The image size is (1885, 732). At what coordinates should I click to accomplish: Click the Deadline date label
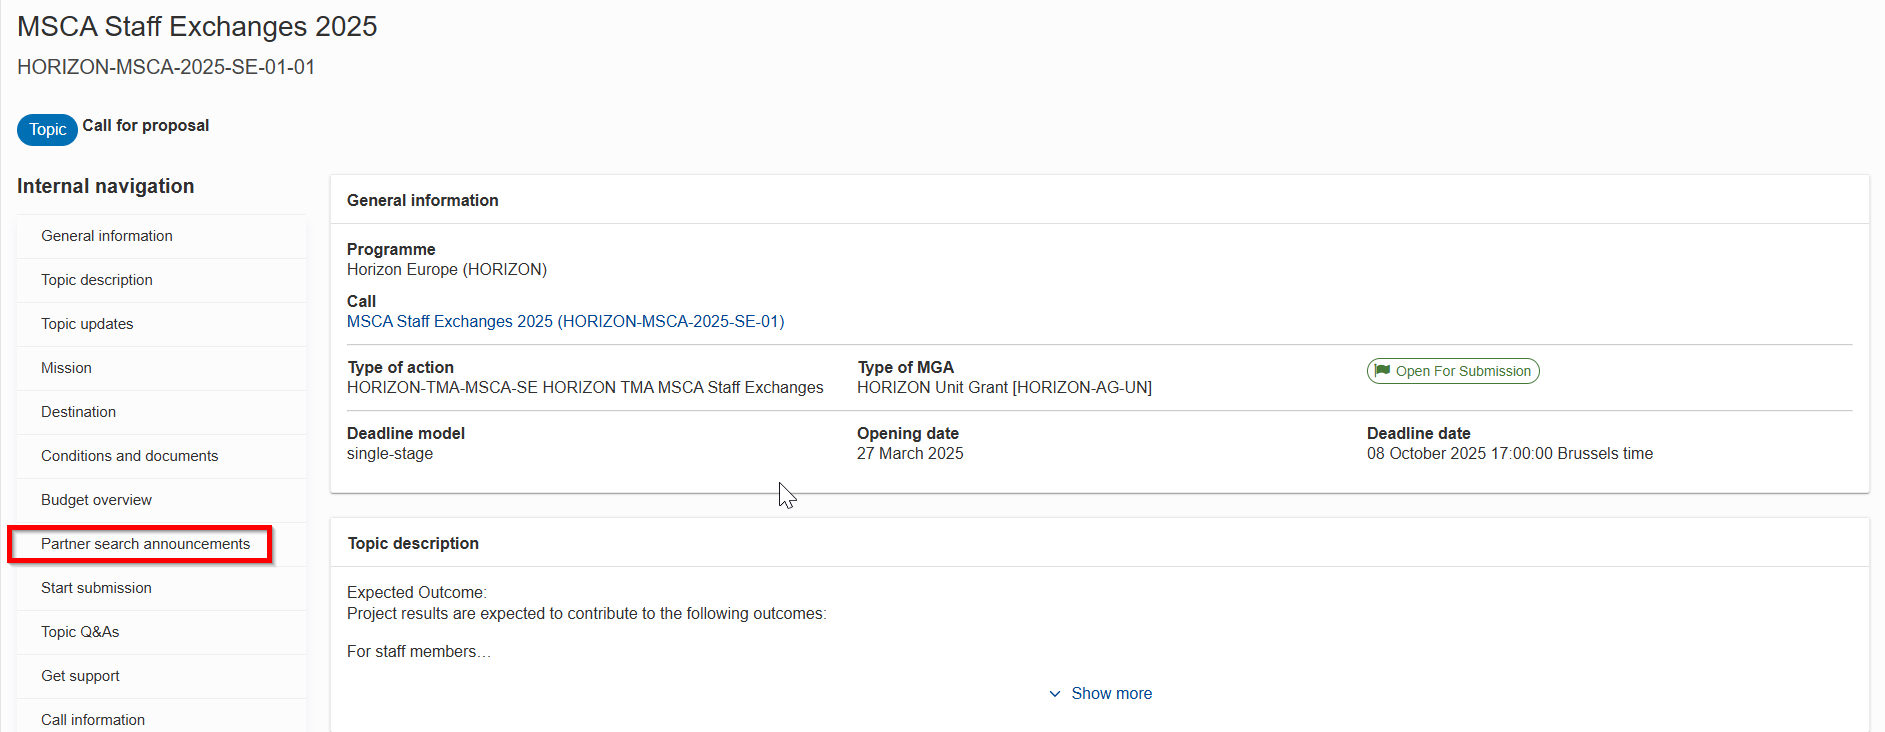[1418, 433]
